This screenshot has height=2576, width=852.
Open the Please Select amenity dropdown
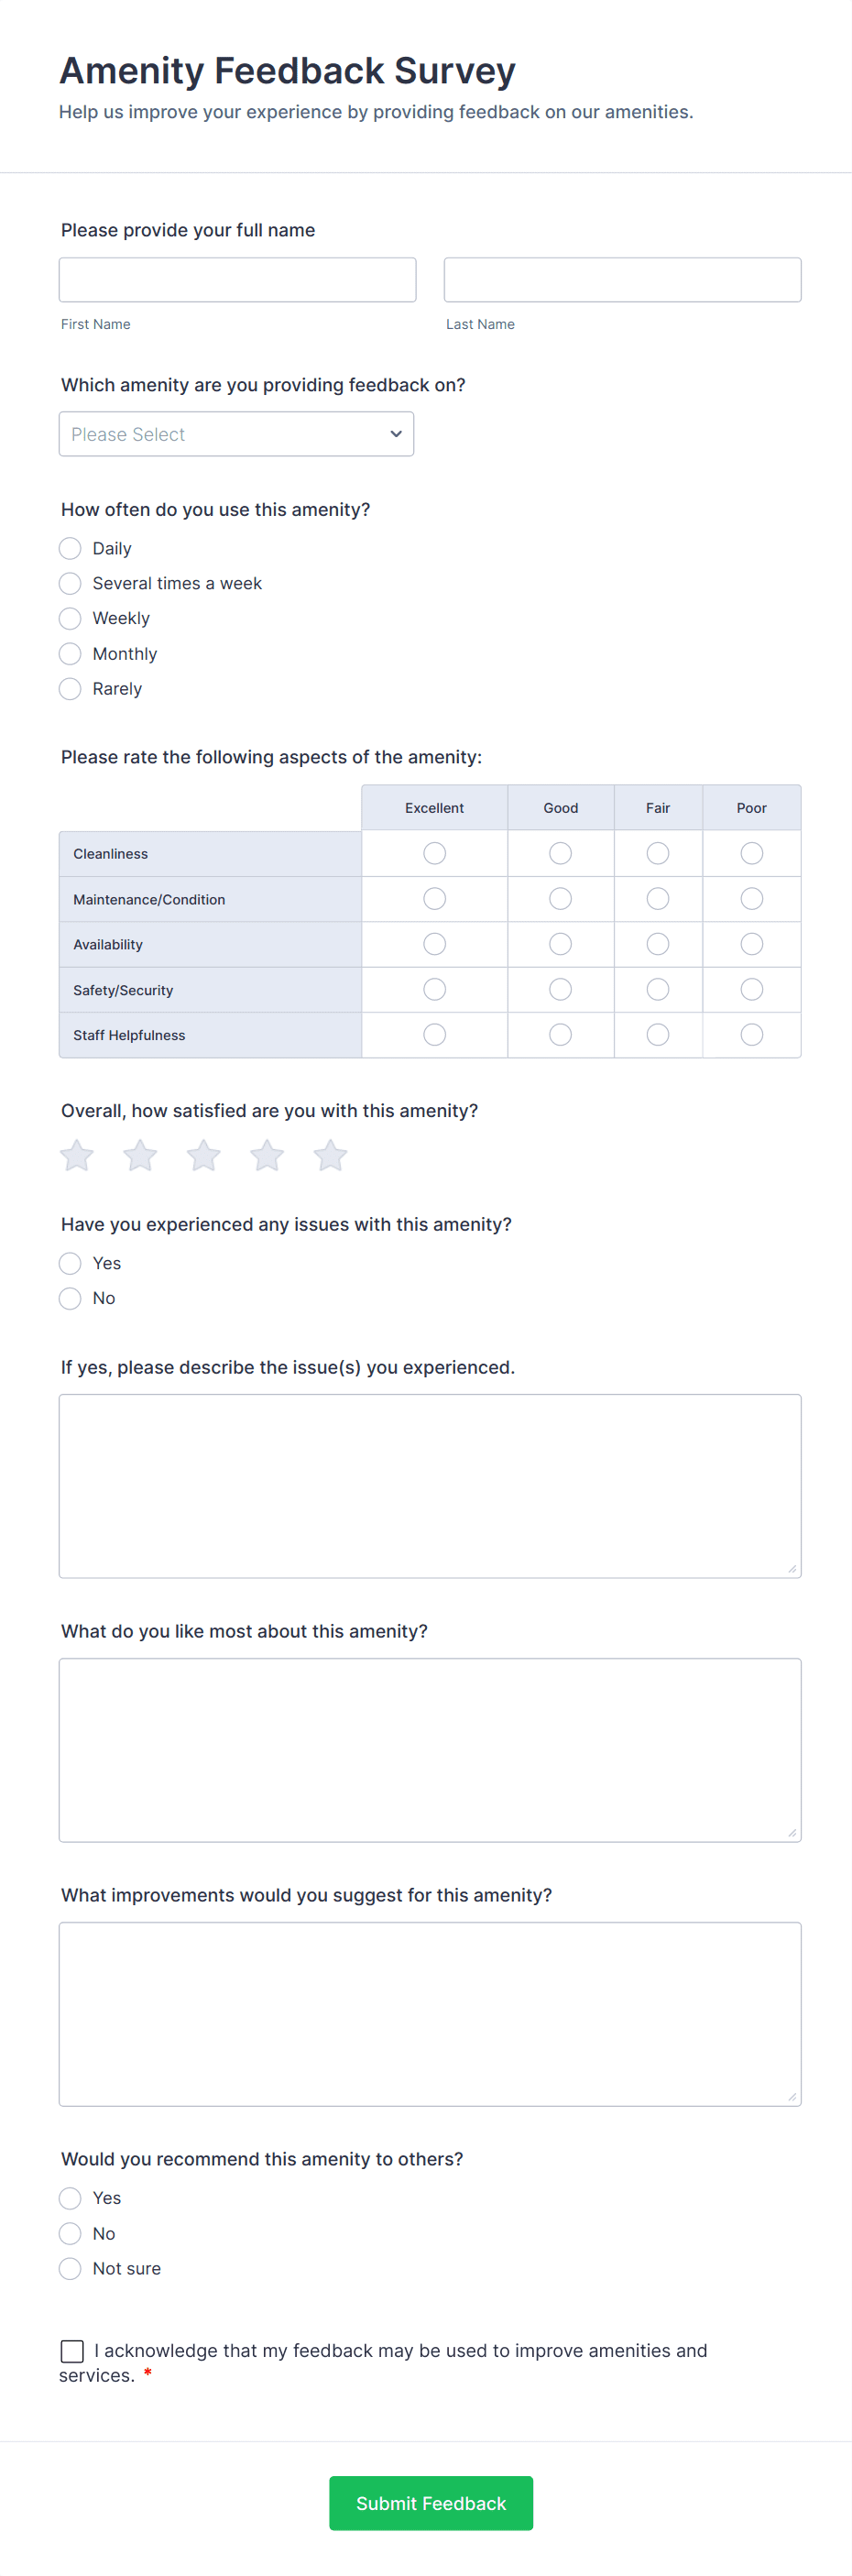[x=236, y=434]
